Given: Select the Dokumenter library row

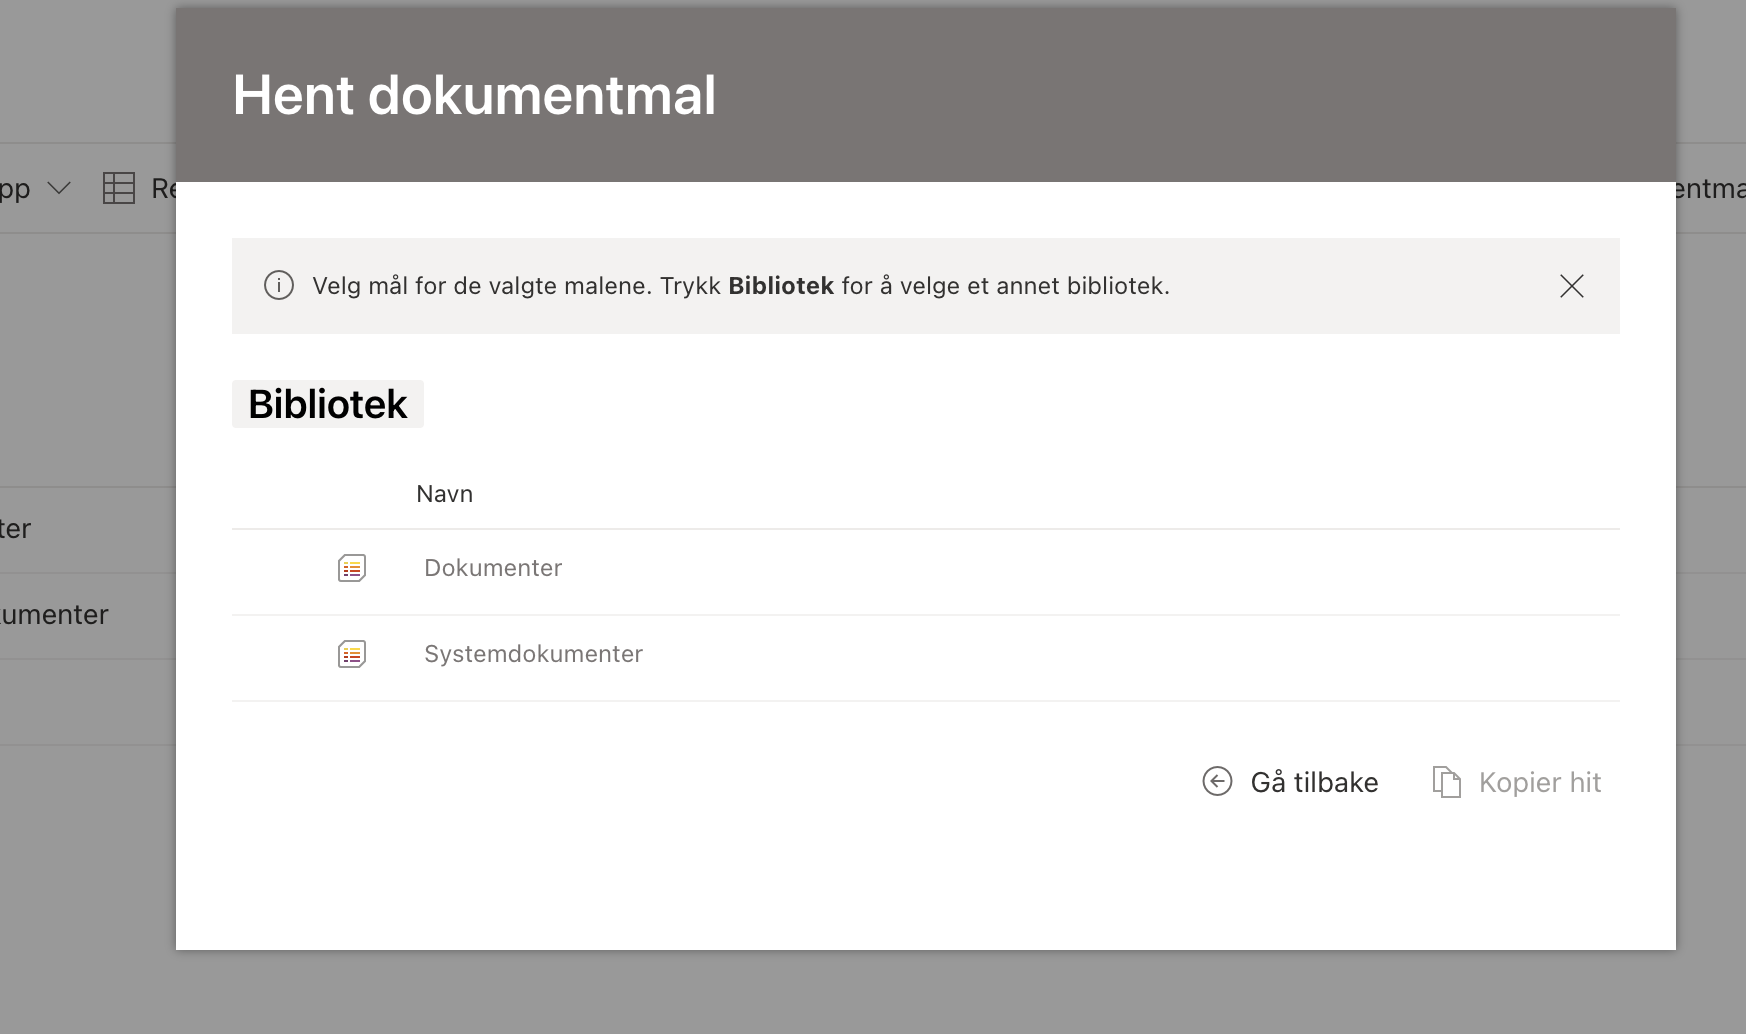Looking at the screenshot, I should (x=926, y=572).
